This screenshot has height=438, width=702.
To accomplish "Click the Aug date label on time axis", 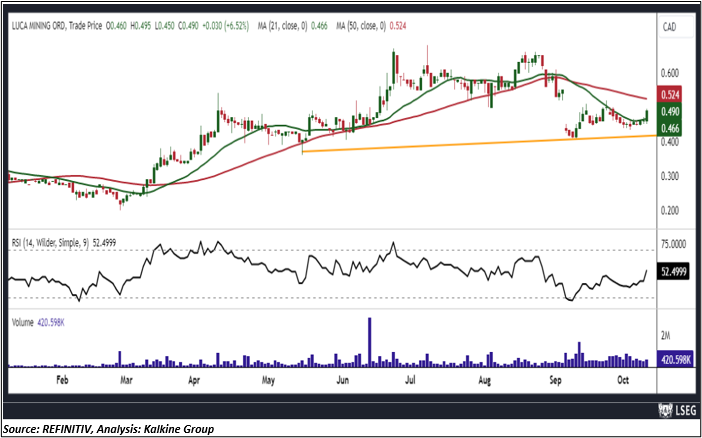I will pos(484,381).
